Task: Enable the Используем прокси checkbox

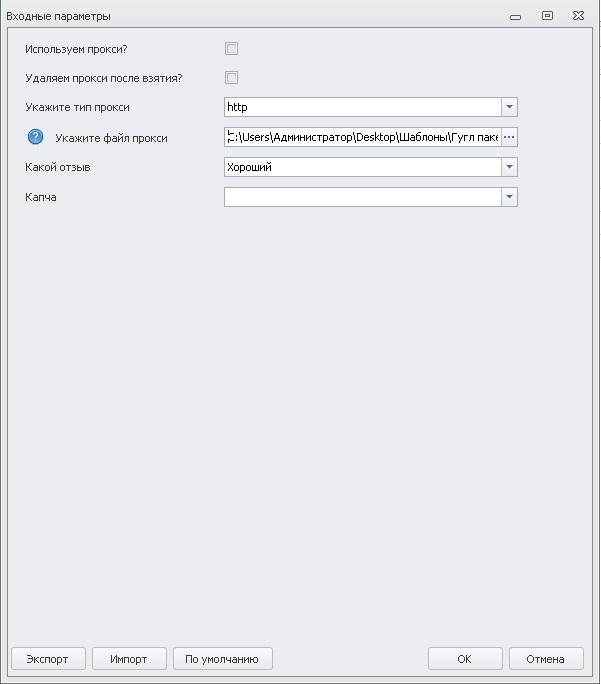Action: tap(232, 49)
